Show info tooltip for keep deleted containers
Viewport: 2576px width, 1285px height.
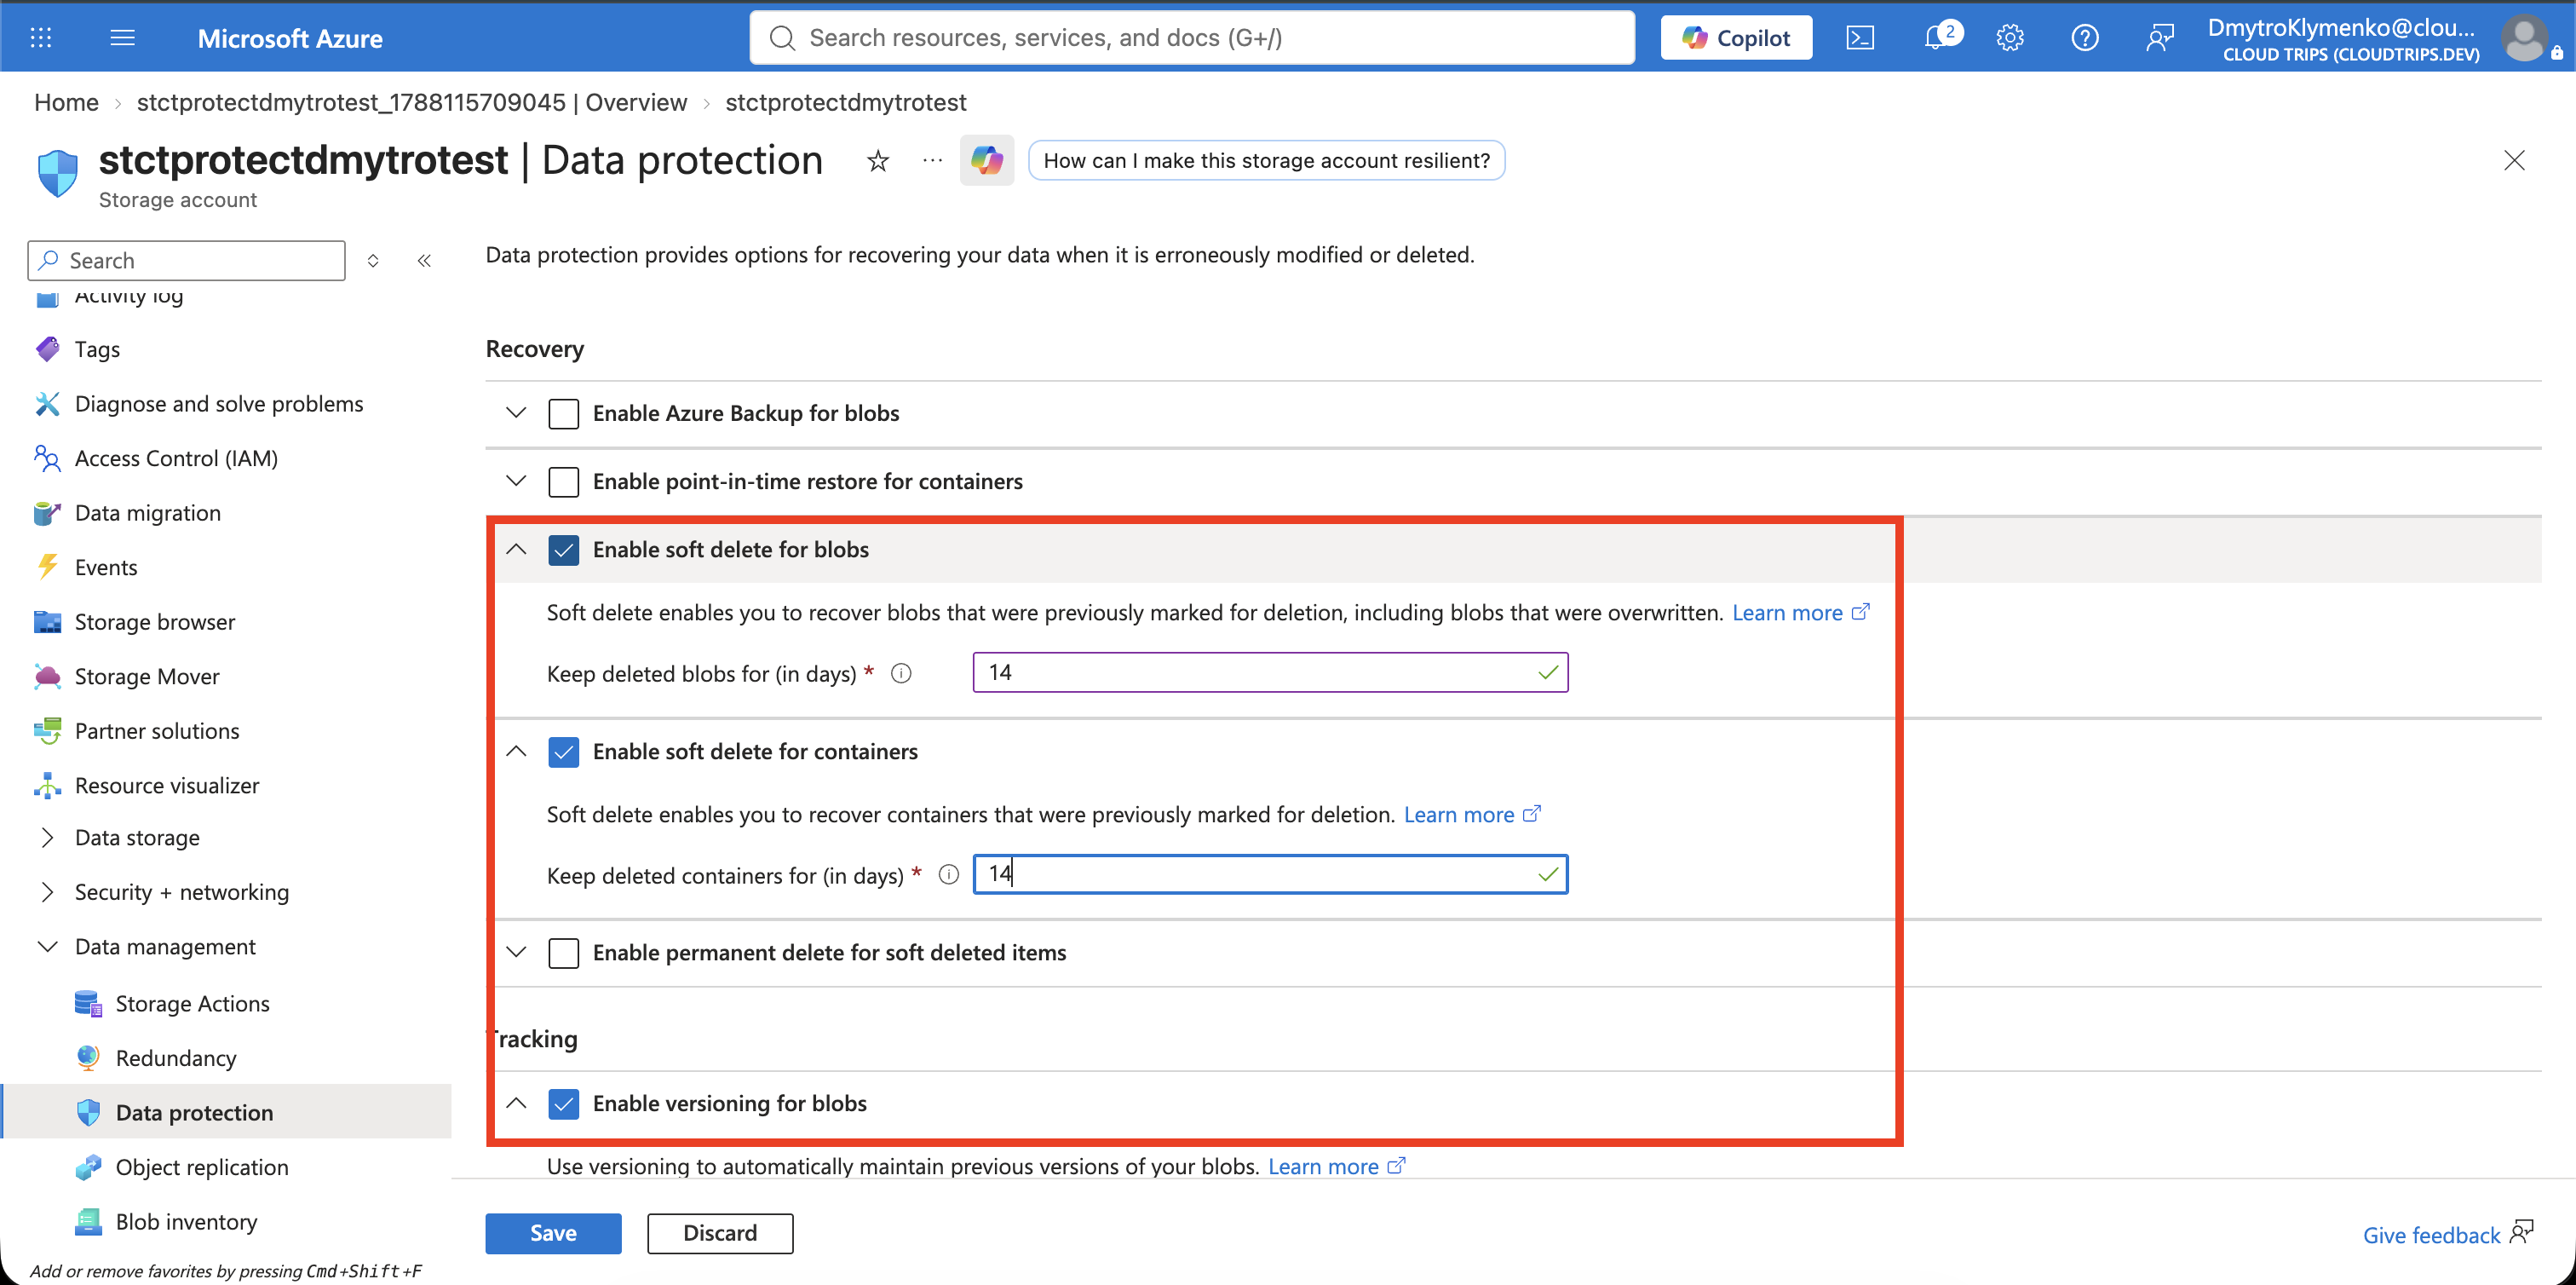coord(948,875)
